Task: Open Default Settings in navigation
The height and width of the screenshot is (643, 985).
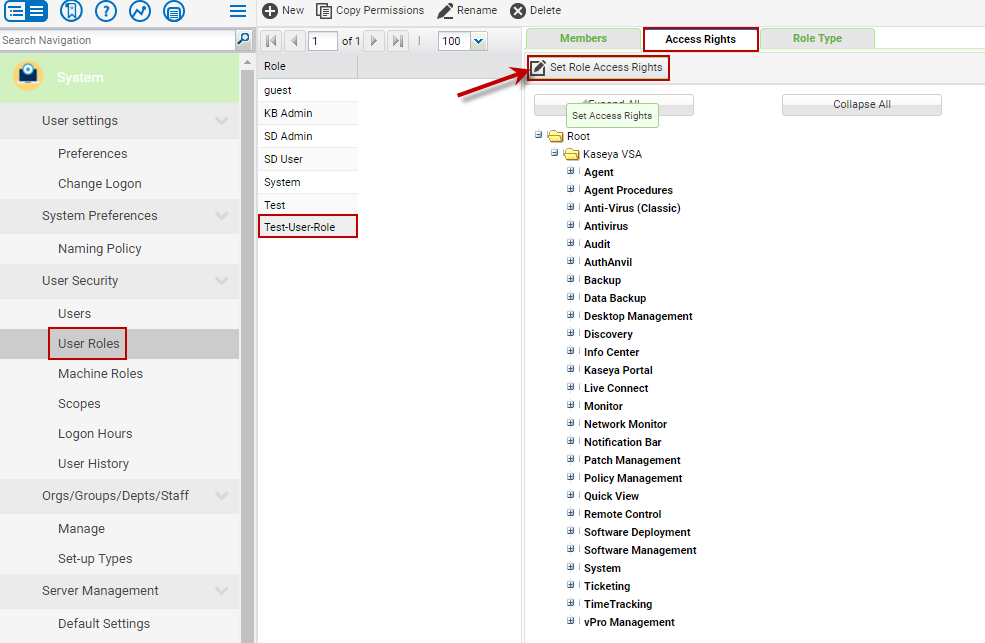Action: point(104,624)
